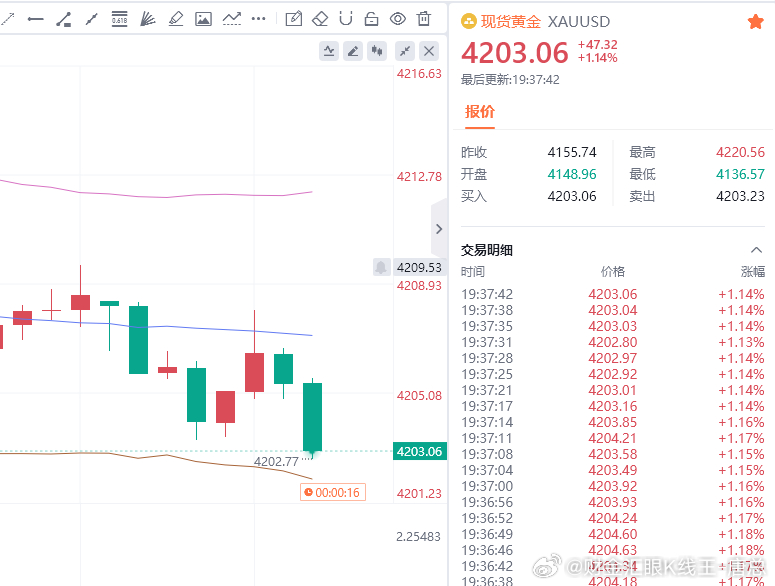Click the low label 4202.77 on chart
Image resolution: width=775 pixels, height=586 pixels.
click(276, 461)
